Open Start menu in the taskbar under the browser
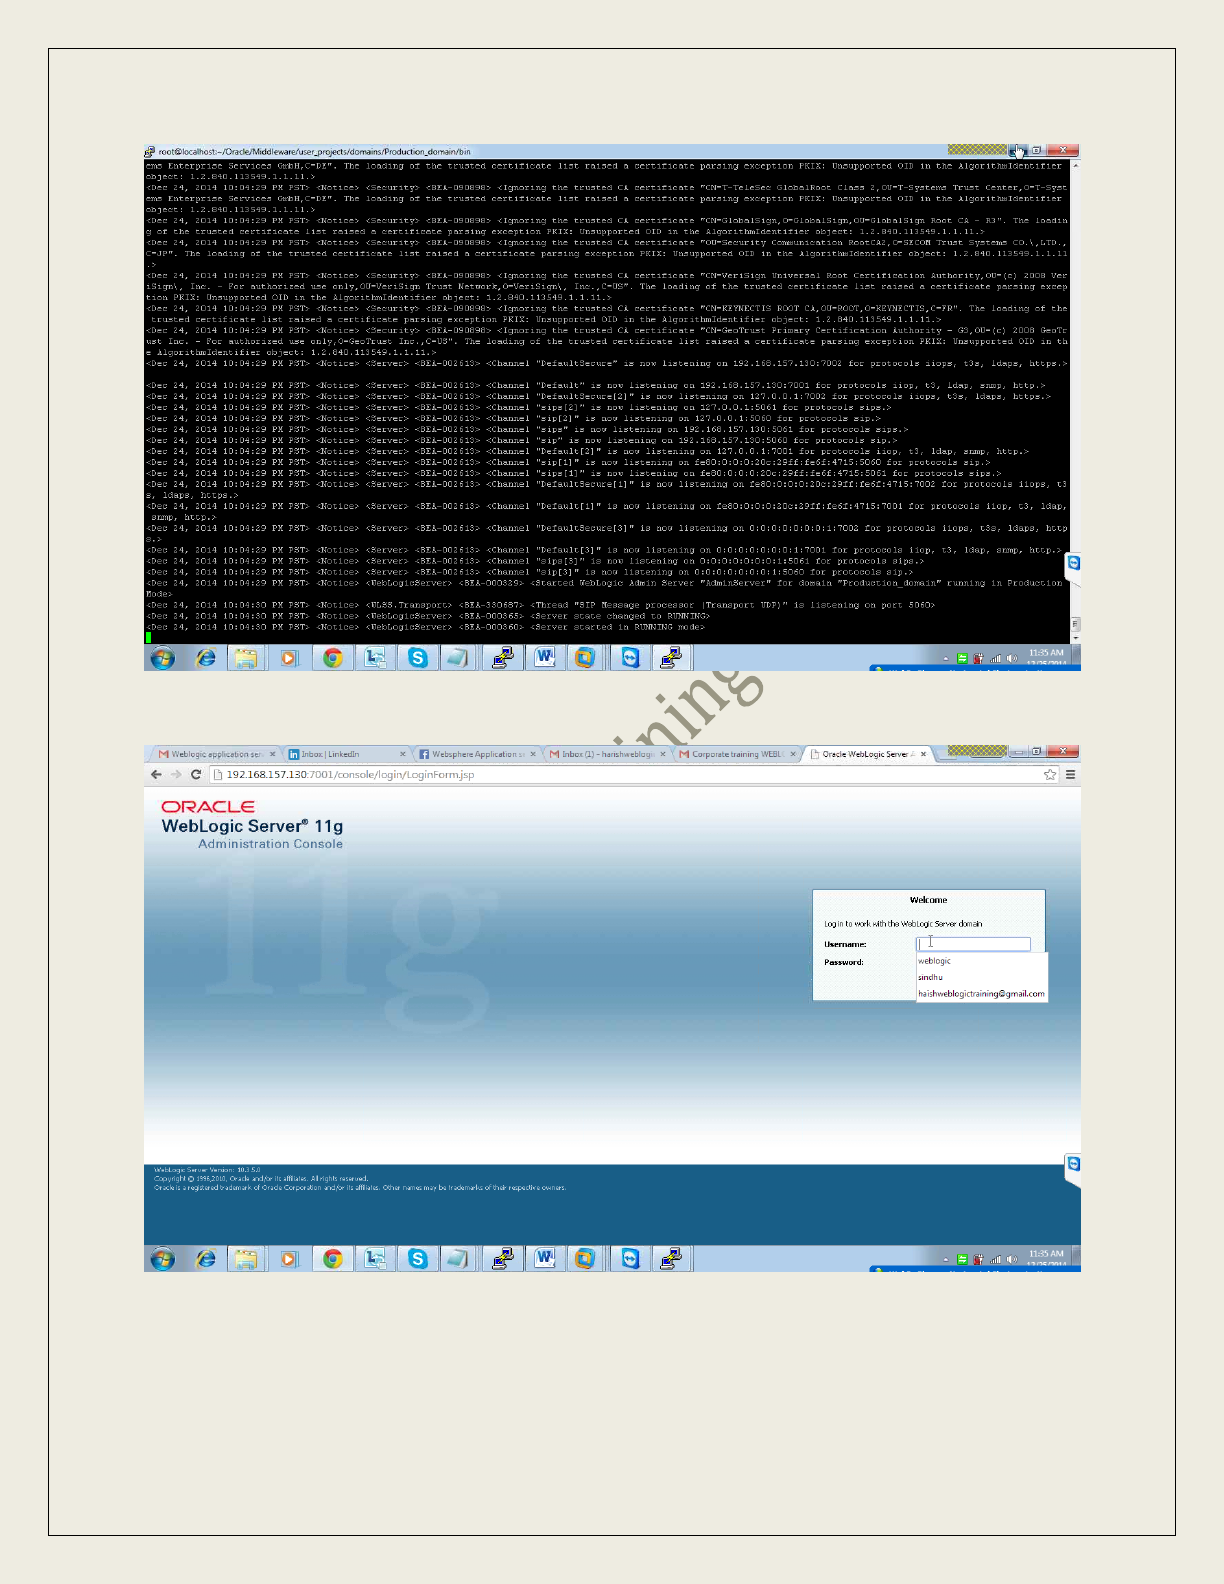This screenshot has height=1584, width=1224. point(162,1258)
